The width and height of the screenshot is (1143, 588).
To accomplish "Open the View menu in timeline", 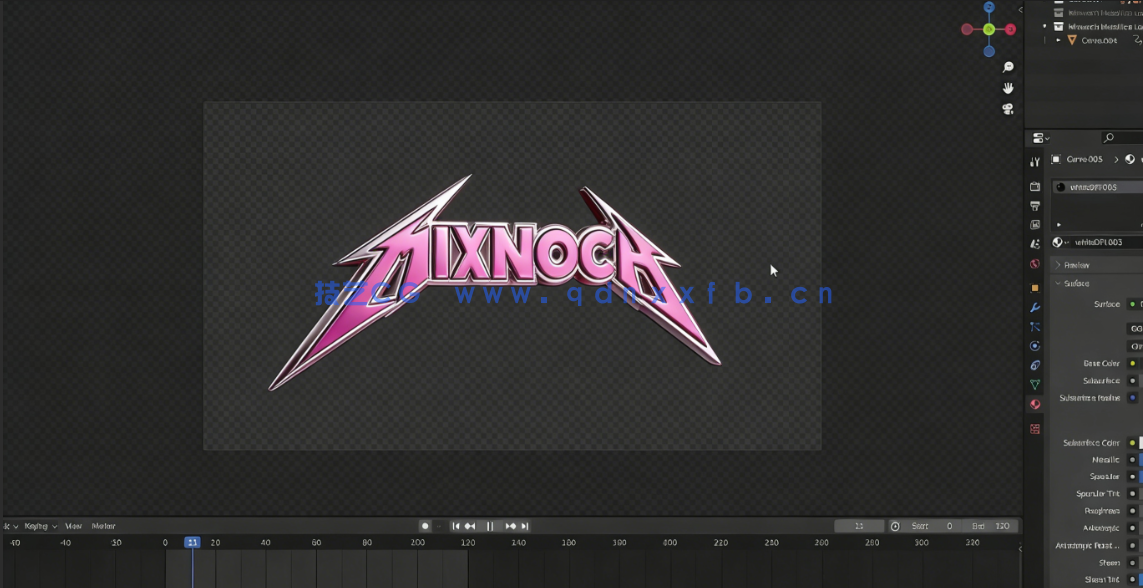I will 73,526.
